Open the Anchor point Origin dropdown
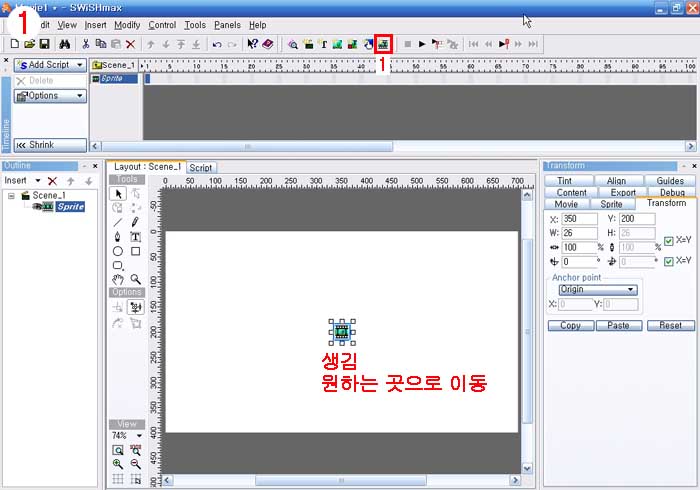The width and height of the screenshot is (700, 490). click(x=598, y=290)
